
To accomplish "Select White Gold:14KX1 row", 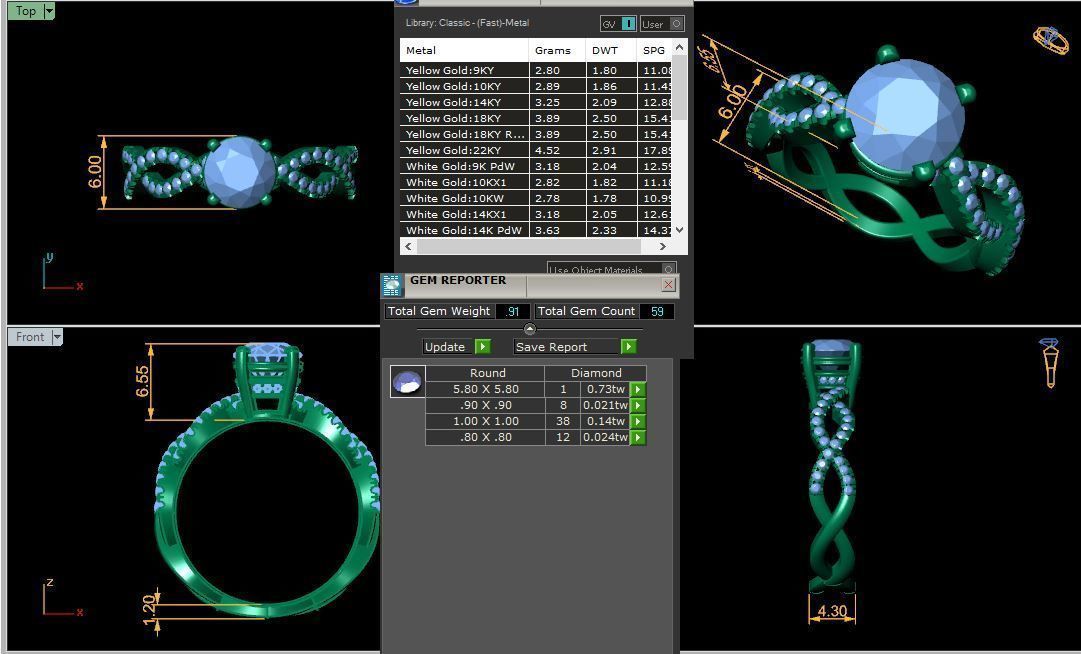I will (536, 214).
